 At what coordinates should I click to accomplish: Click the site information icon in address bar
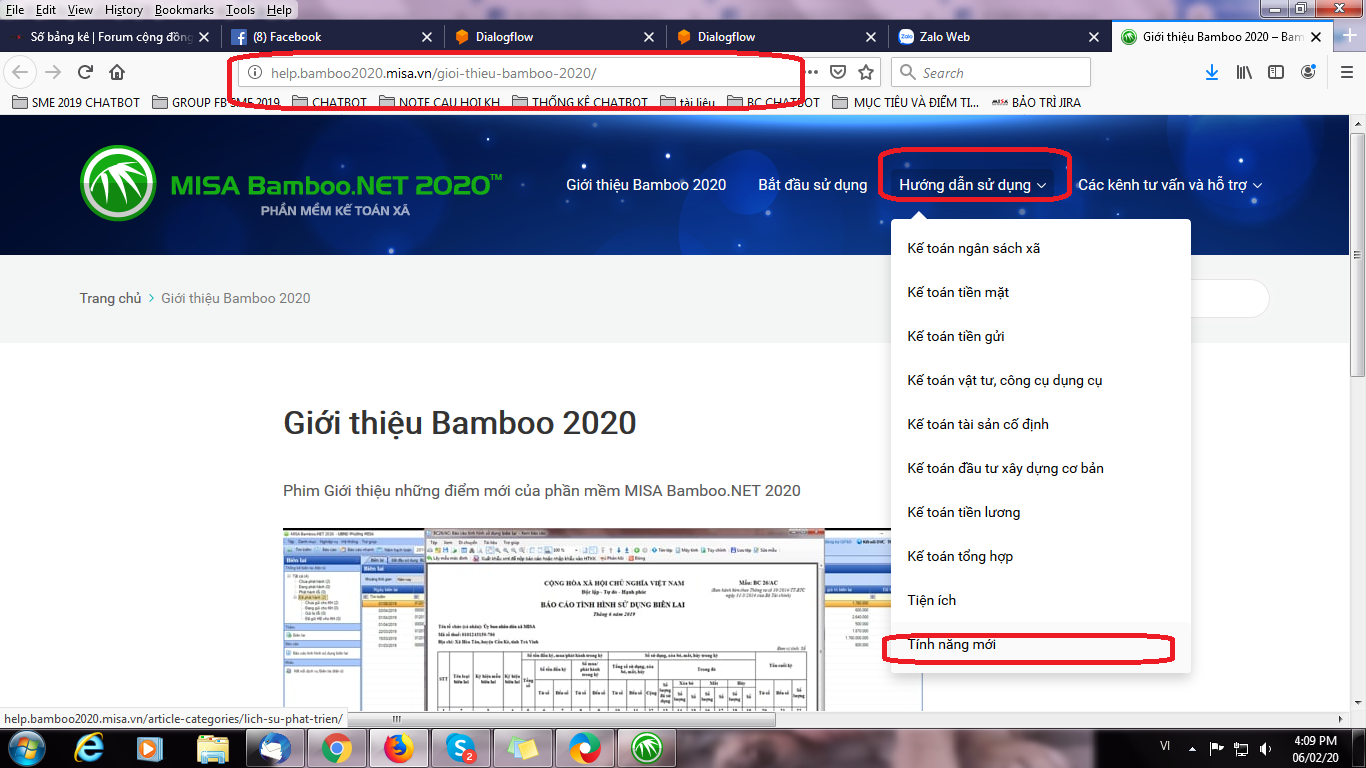point(254,73)
